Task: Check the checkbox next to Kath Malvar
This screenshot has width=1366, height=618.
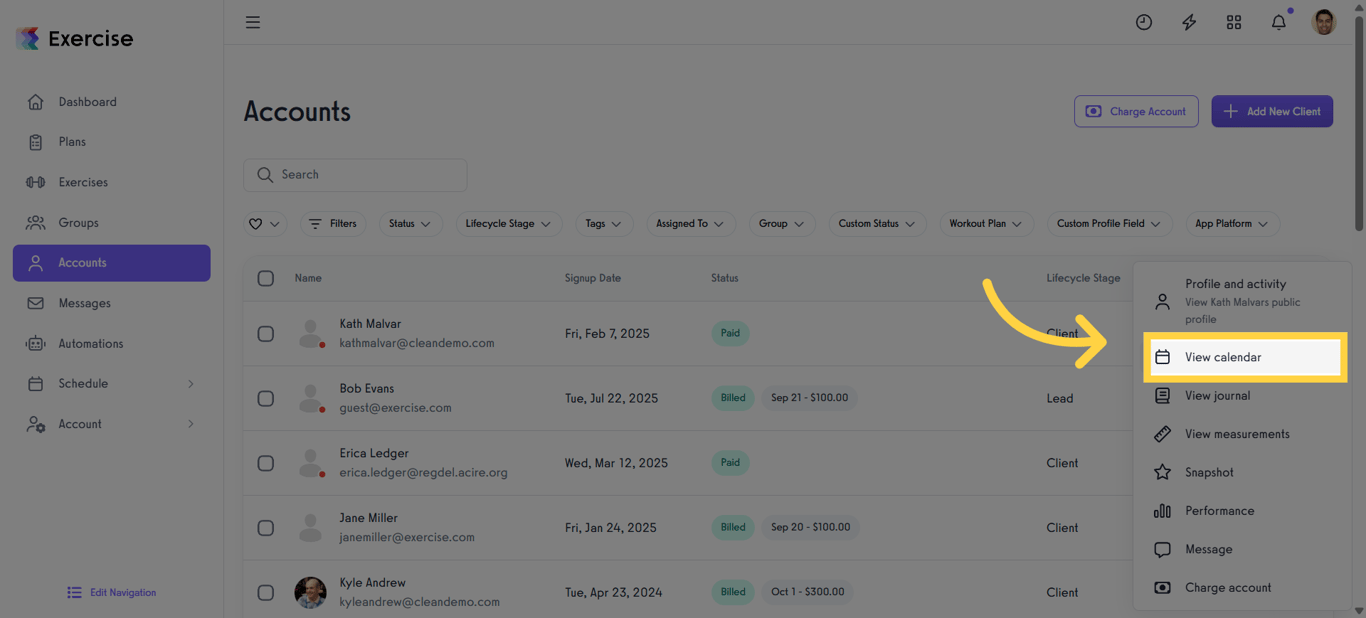Action: click(x=265, y=333)
